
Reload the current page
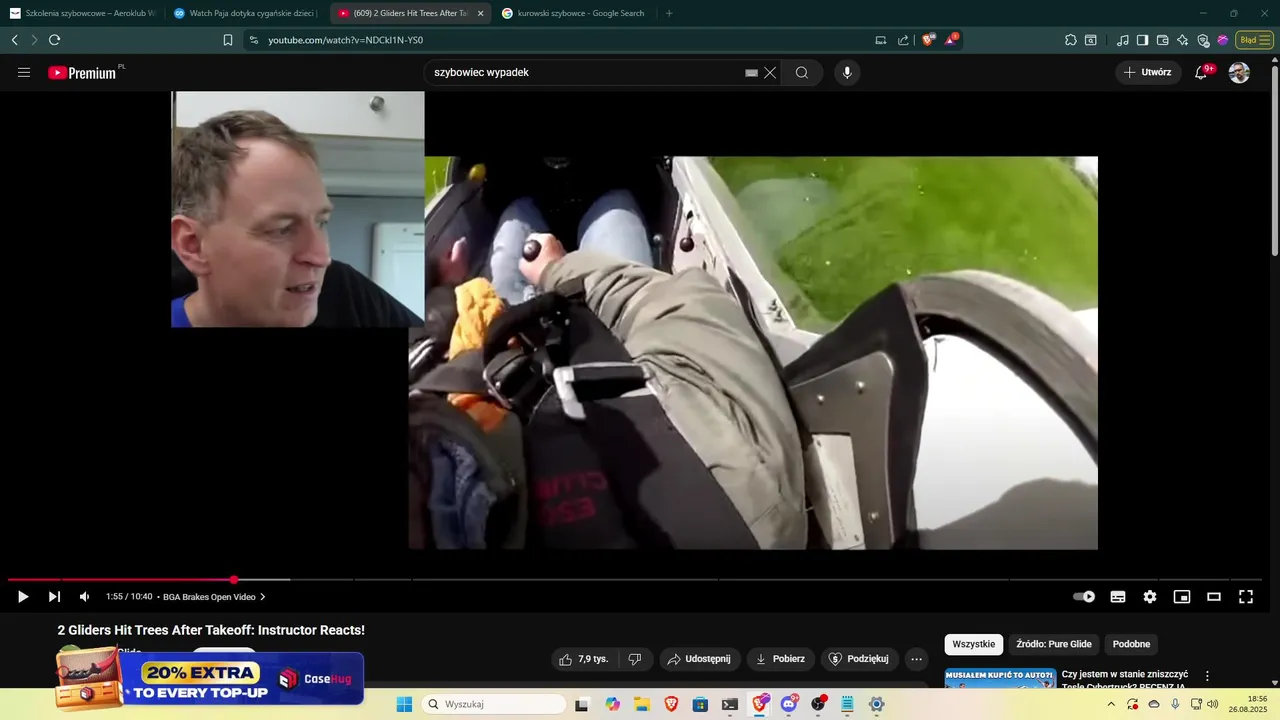(54, 40)
